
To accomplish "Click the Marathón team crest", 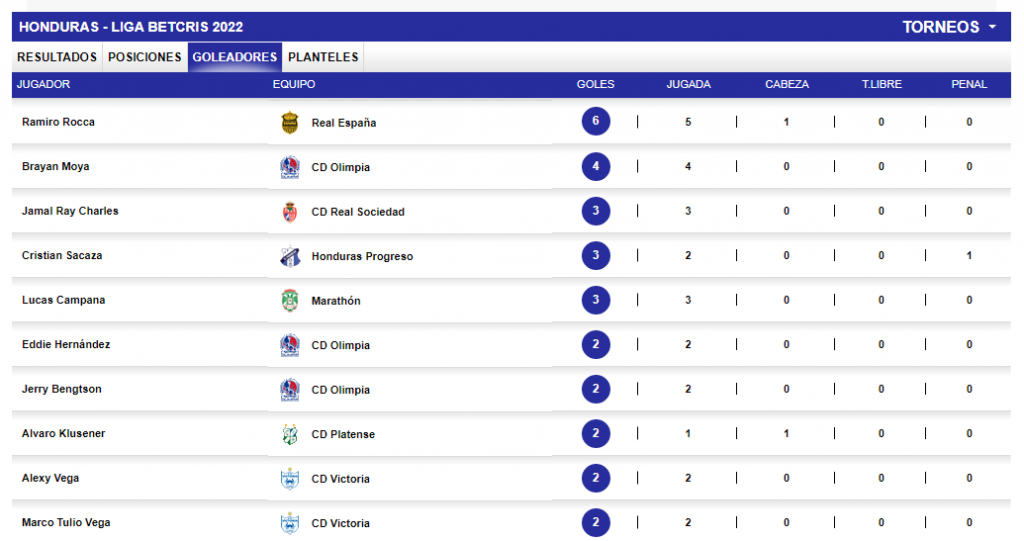I will point(289,301).
